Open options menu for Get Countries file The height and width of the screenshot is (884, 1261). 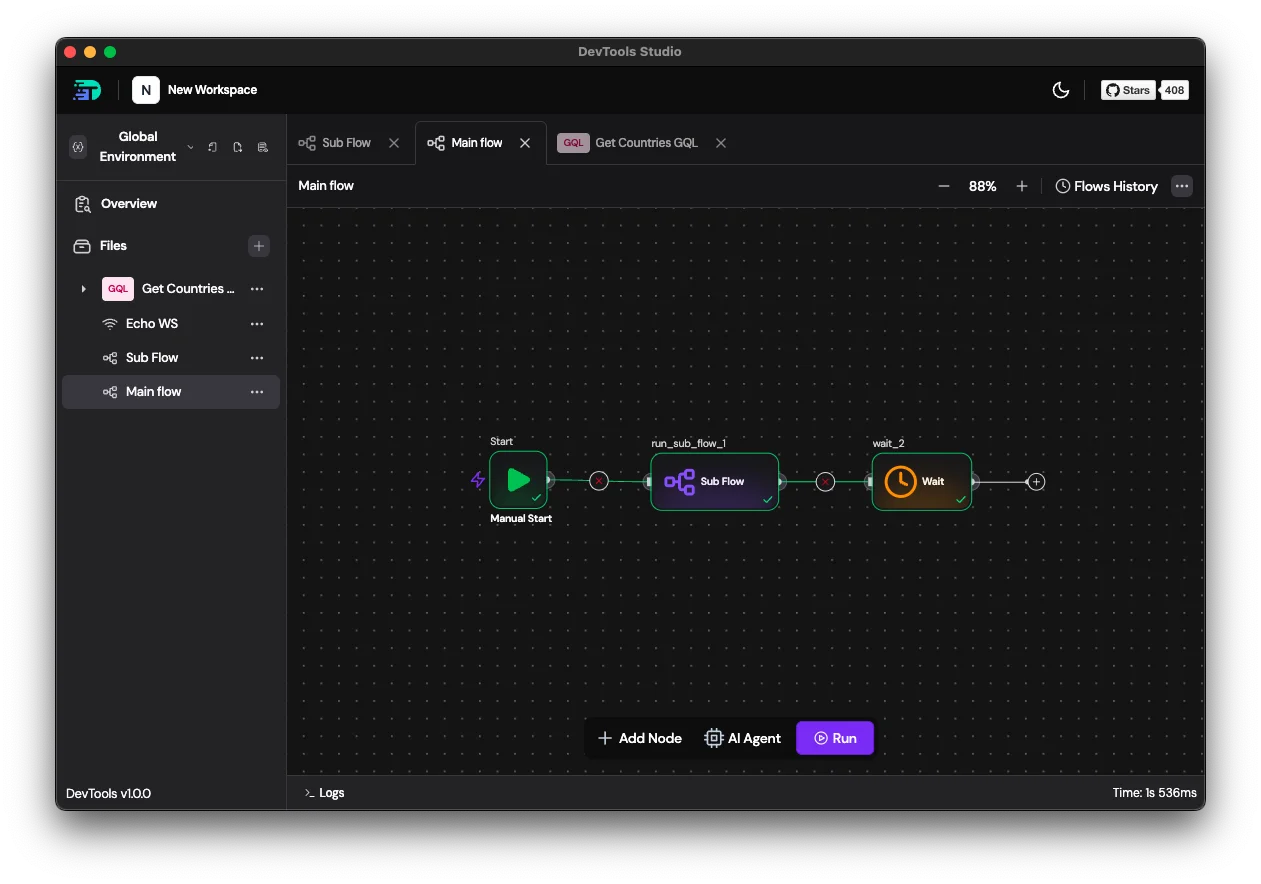(257, 289)
